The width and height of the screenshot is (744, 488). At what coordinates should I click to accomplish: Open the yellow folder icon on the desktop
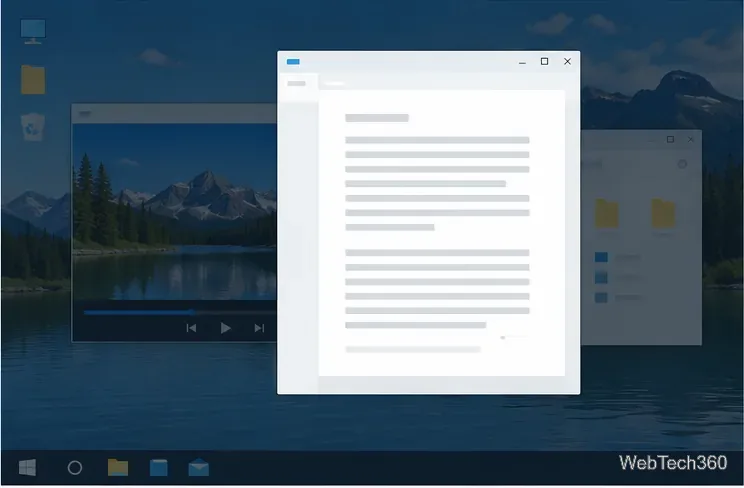pyautogui.click(x=33, y=79)
